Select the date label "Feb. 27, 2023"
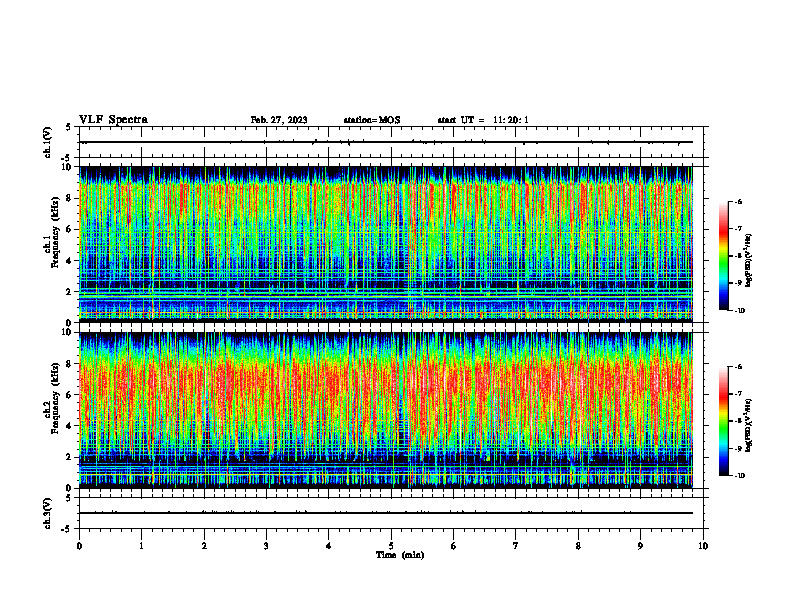 [x=279, y=120]
